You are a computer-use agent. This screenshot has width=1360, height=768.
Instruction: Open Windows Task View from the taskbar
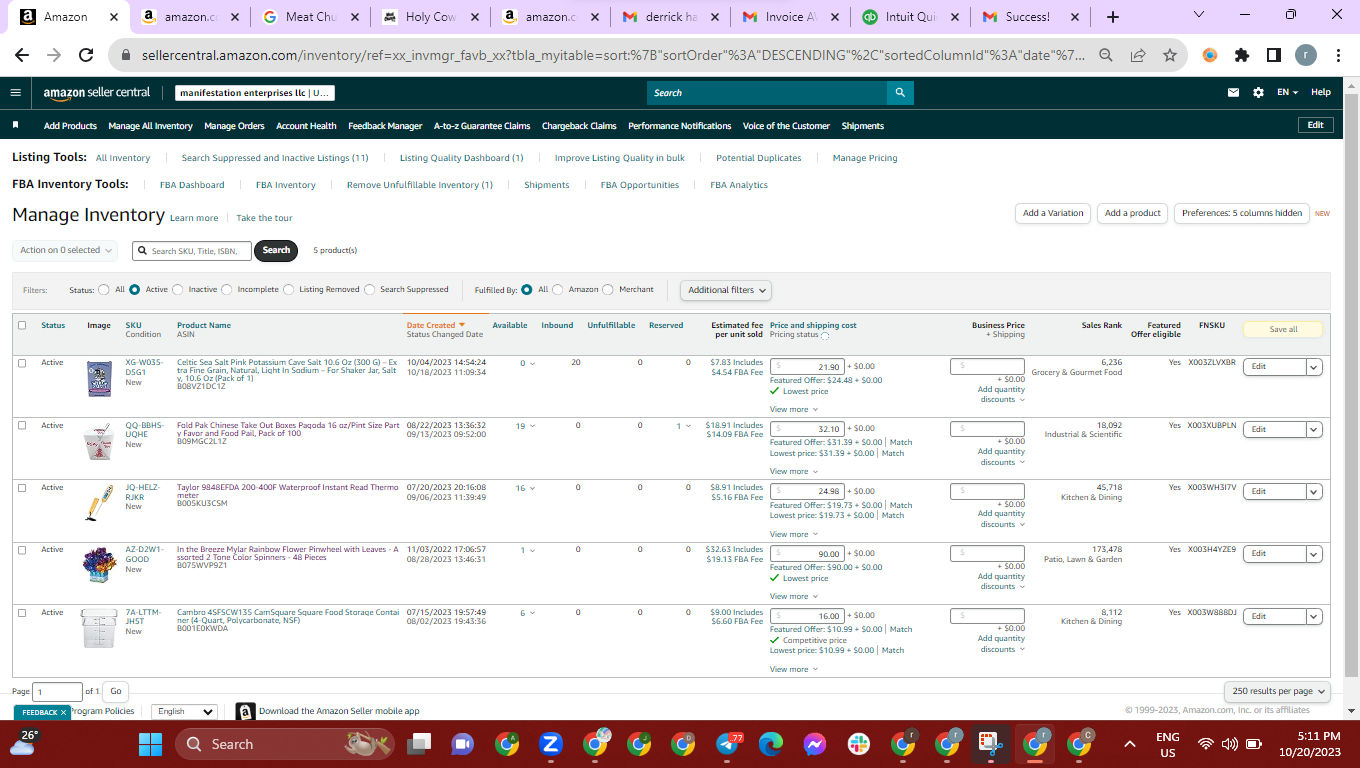pyautogui.click(x=419, y=744)
